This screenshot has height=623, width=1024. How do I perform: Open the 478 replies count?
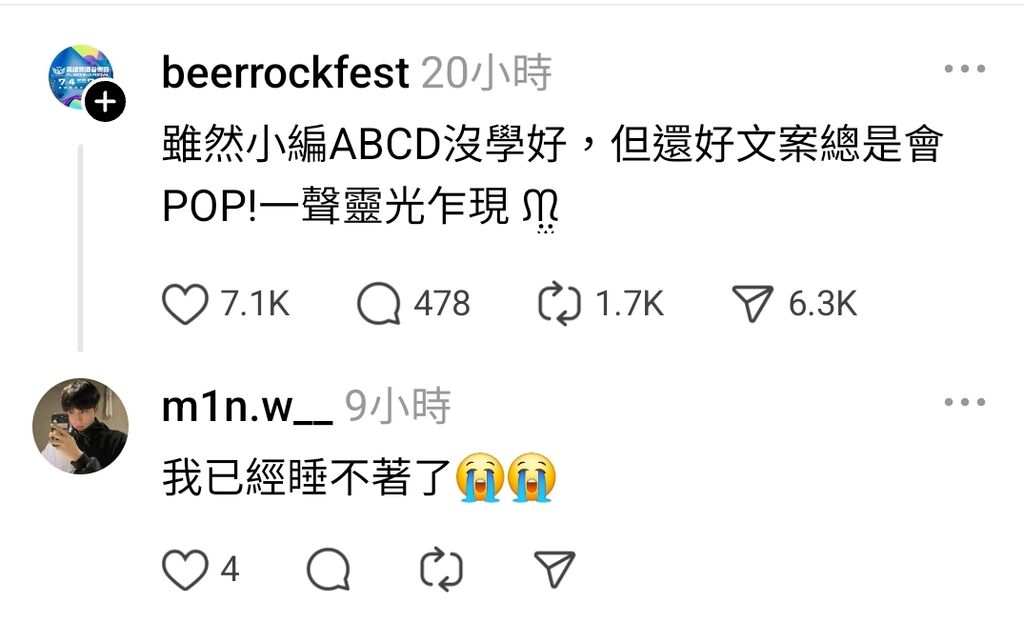click(x=442, y=304)
